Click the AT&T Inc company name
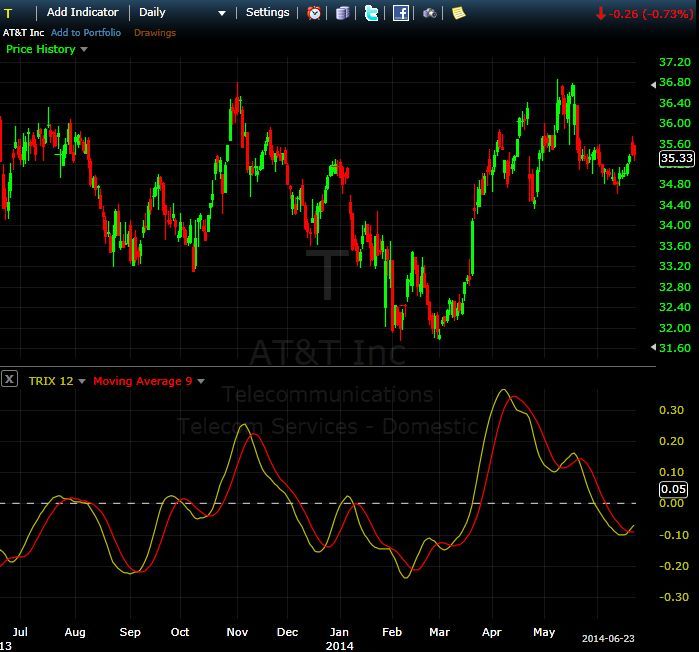The height and width of the screenshot is (652, 699). click(x=24, y=33)
